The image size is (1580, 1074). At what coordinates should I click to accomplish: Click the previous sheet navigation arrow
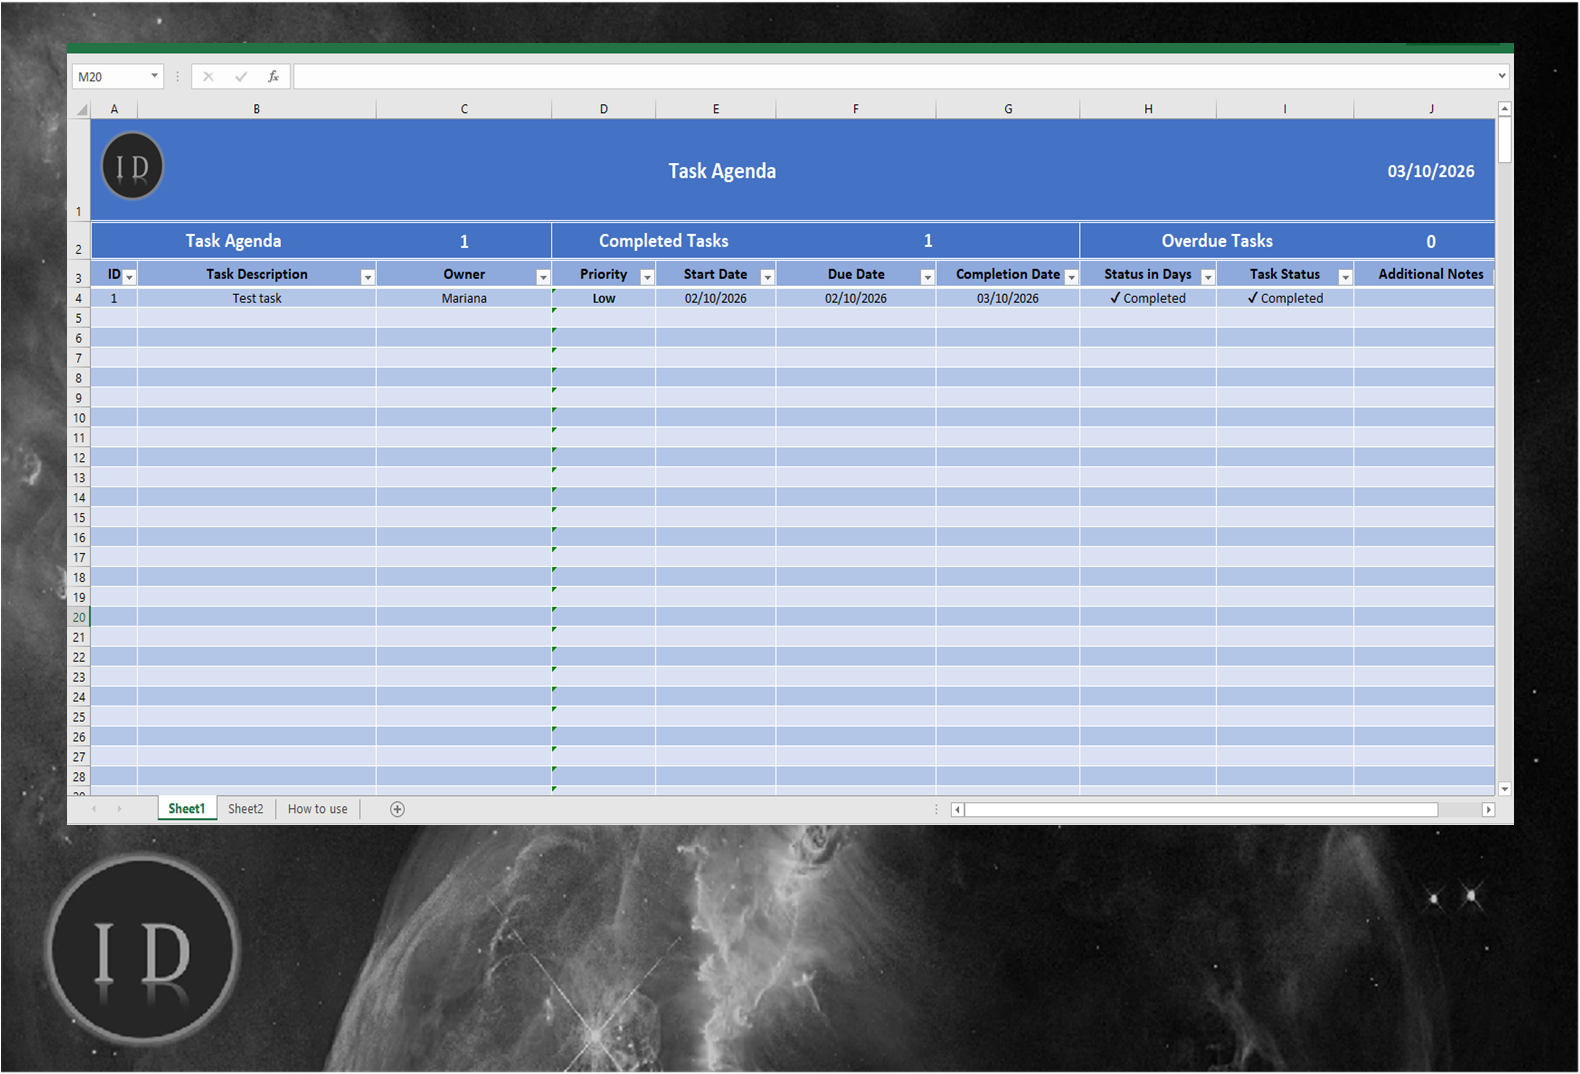(x=94, y=809)
